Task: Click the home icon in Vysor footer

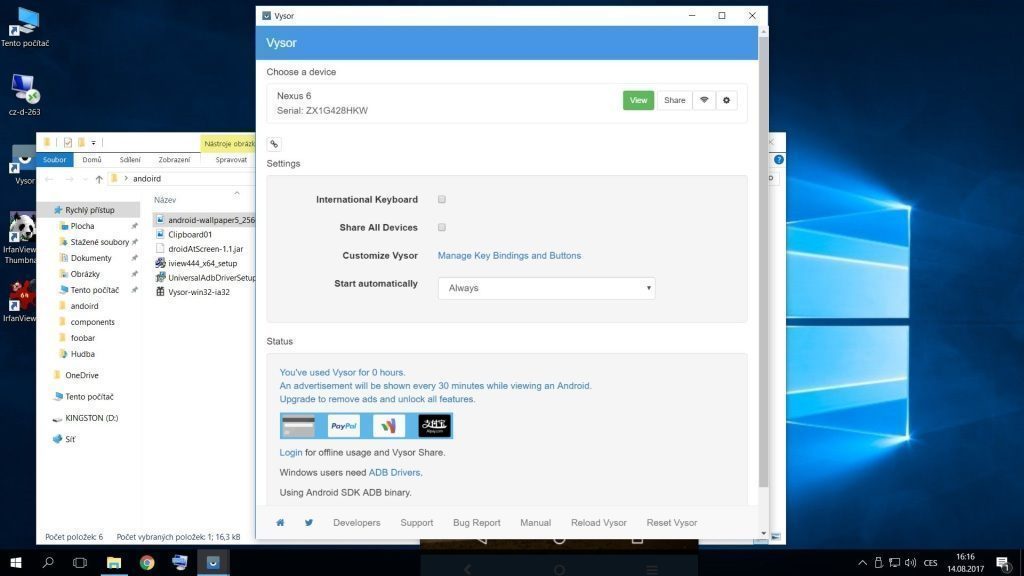Action: click(280, 522)
